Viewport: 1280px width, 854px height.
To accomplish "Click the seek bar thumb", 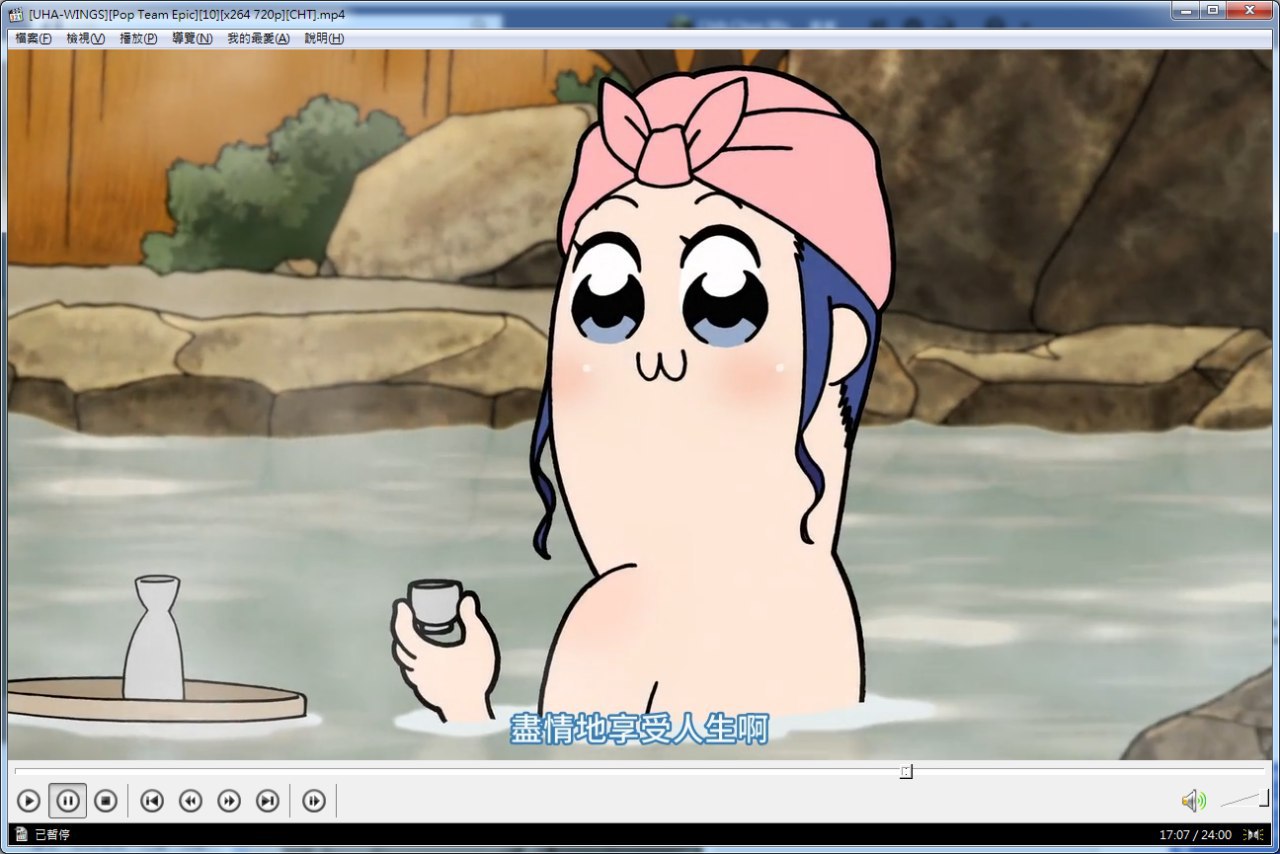I will [906, 771].
